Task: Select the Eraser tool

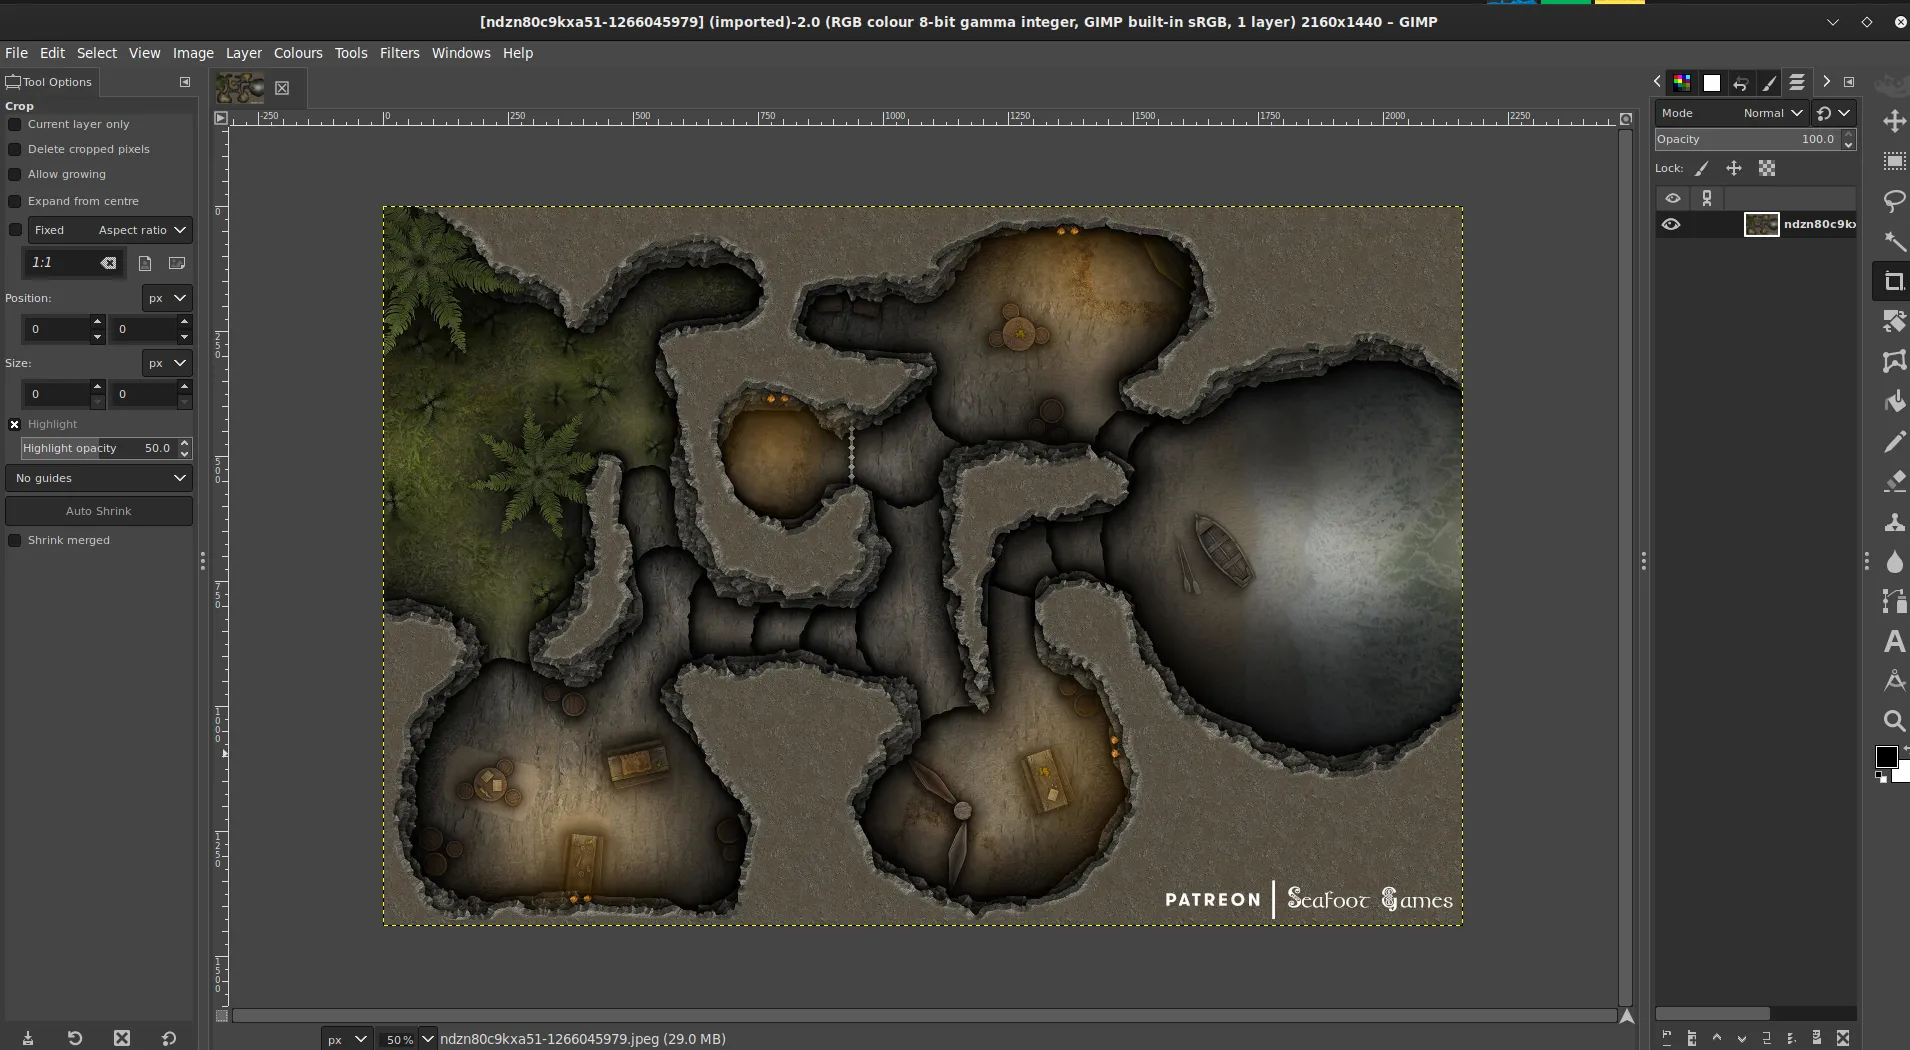Action: point(1894,482)
